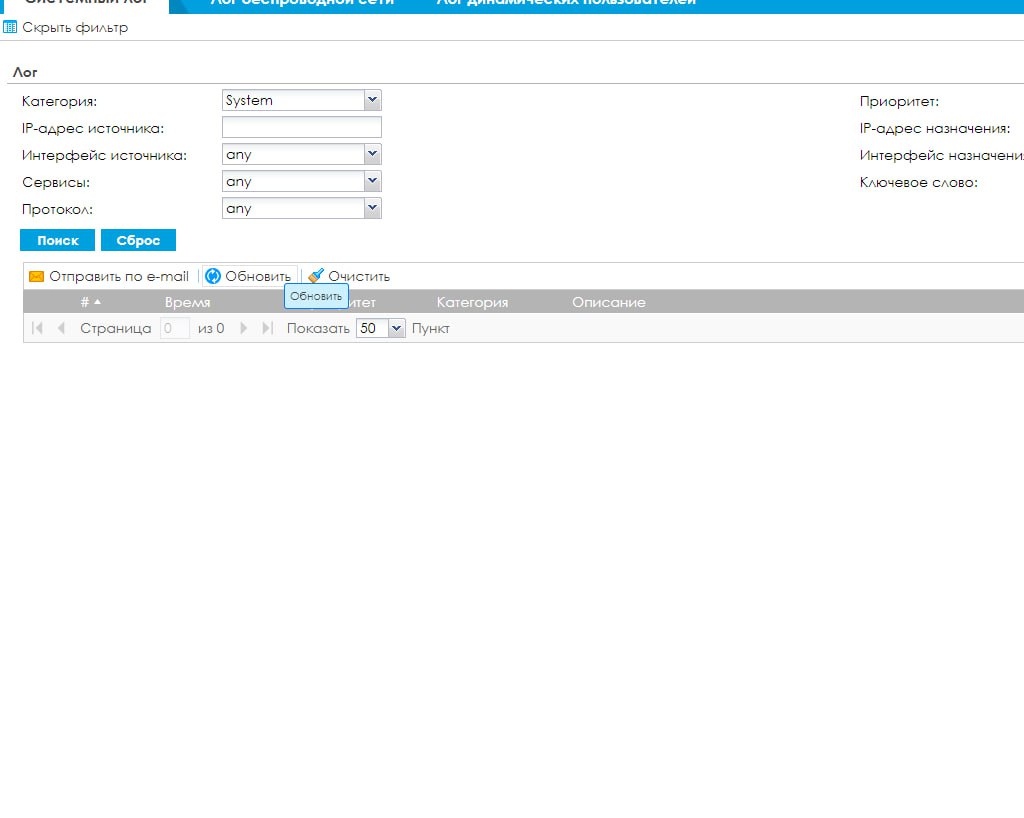Click the Лог section heading
The image size is (1024, 818).
point(25,72)
